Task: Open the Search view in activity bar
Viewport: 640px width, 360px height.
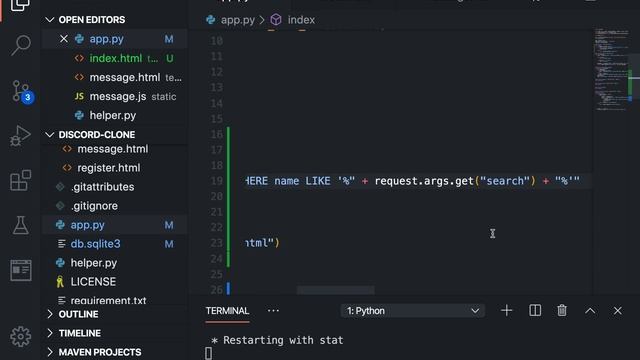Action: coord(20,45)
